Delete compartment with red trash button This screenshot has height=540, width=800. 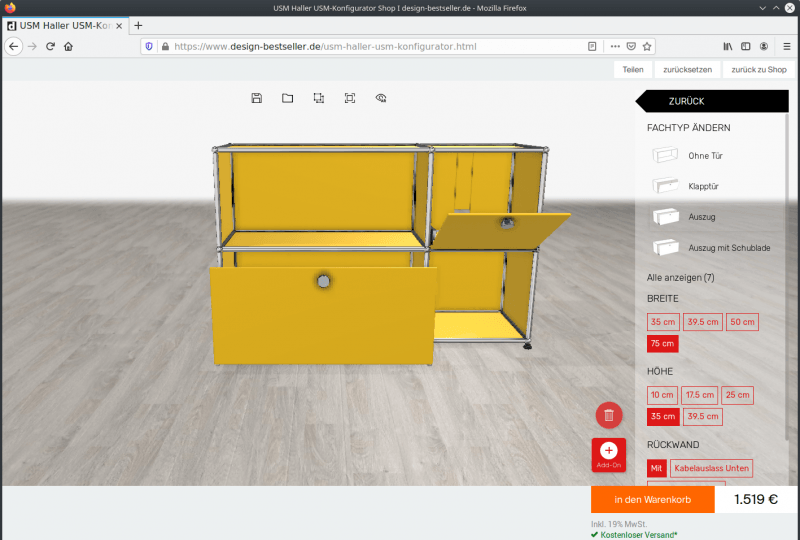click(609, 415)
